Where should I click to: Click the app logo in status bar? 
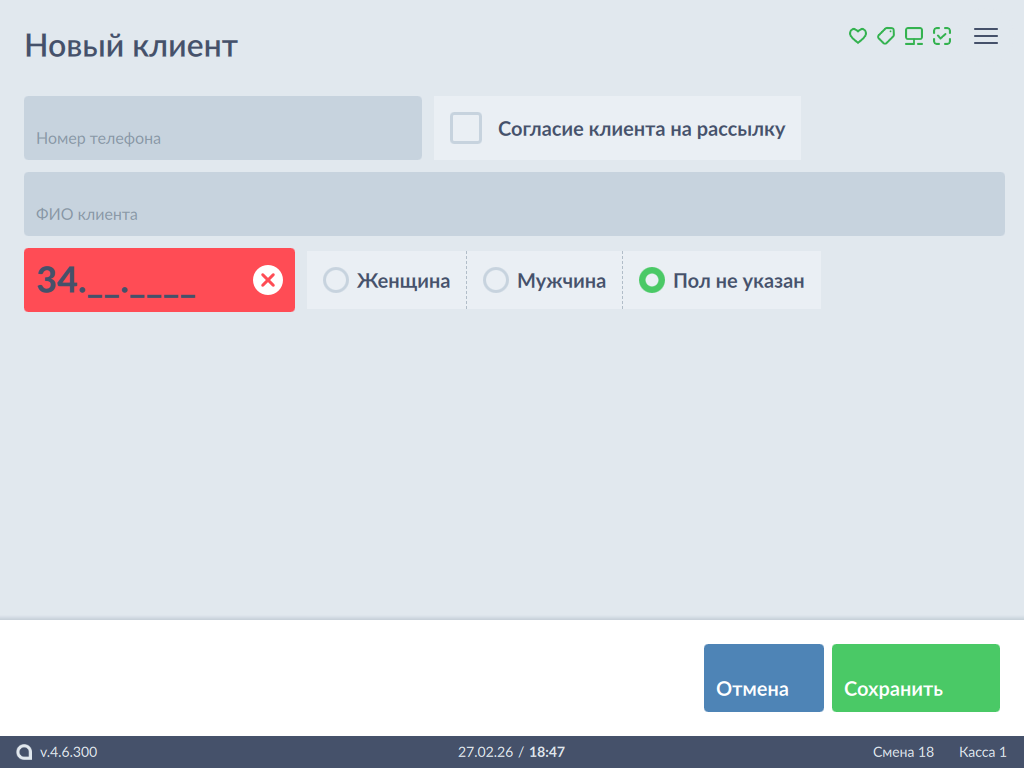click(25, 752)
